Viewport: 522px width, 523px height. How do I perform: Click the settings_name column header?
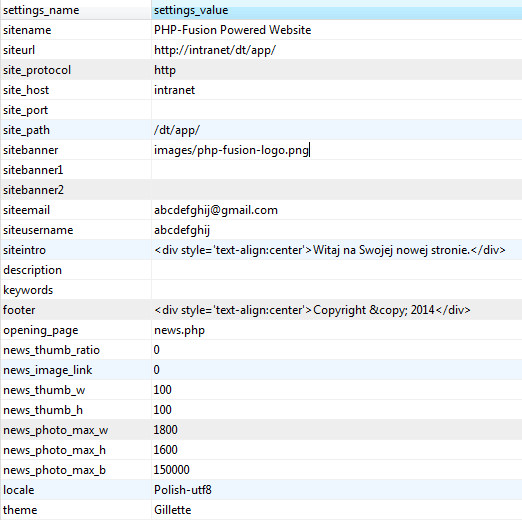click(76, 10)
